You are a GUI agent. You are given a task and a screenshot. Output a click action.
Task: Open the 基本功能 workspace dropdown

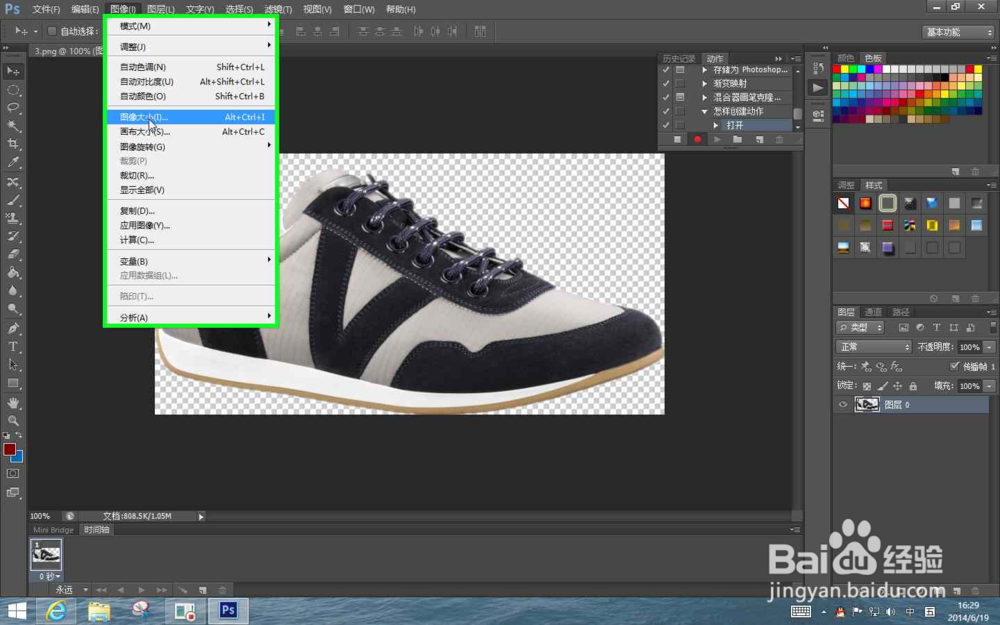coord(958,32)
